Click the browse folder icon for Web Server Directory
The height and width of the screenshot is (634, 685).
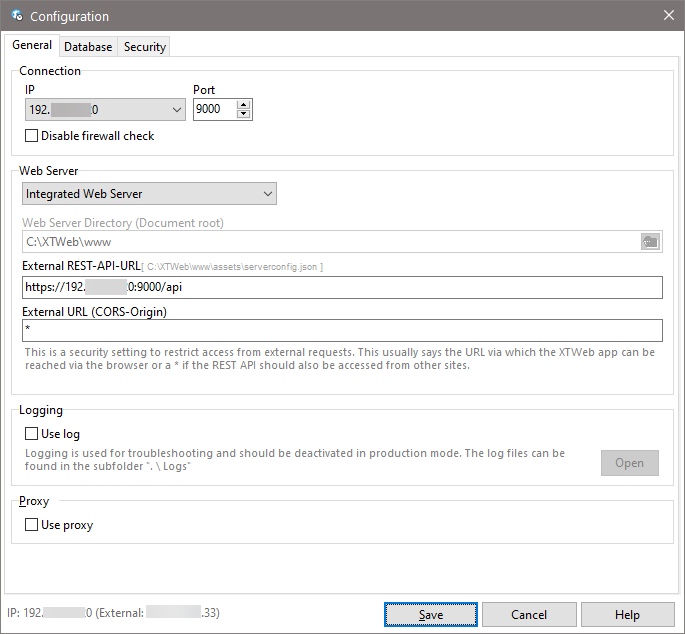click(x=650, y=241)
